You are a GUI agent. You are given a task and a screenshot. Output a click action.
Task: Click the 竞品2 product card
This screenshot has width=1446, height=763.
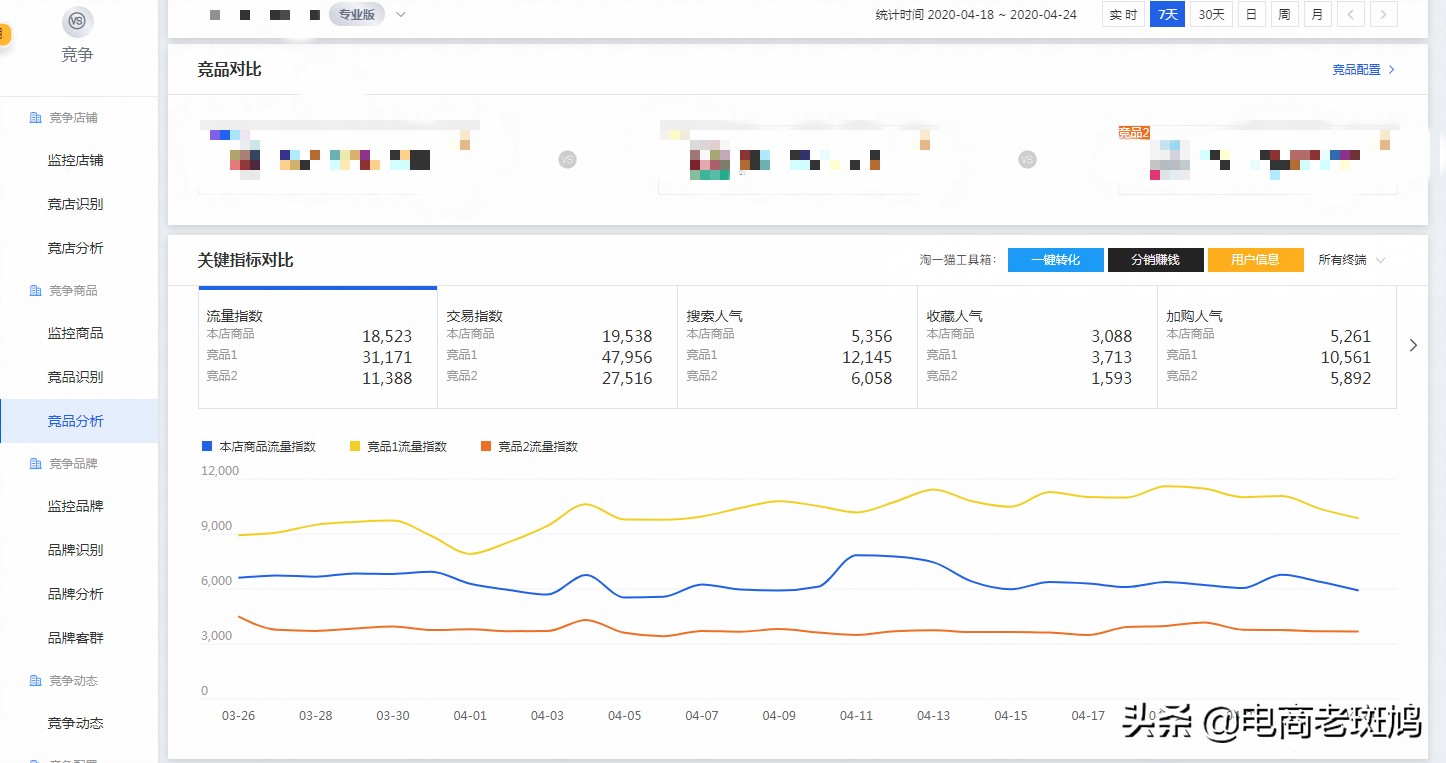[1258, 158]
